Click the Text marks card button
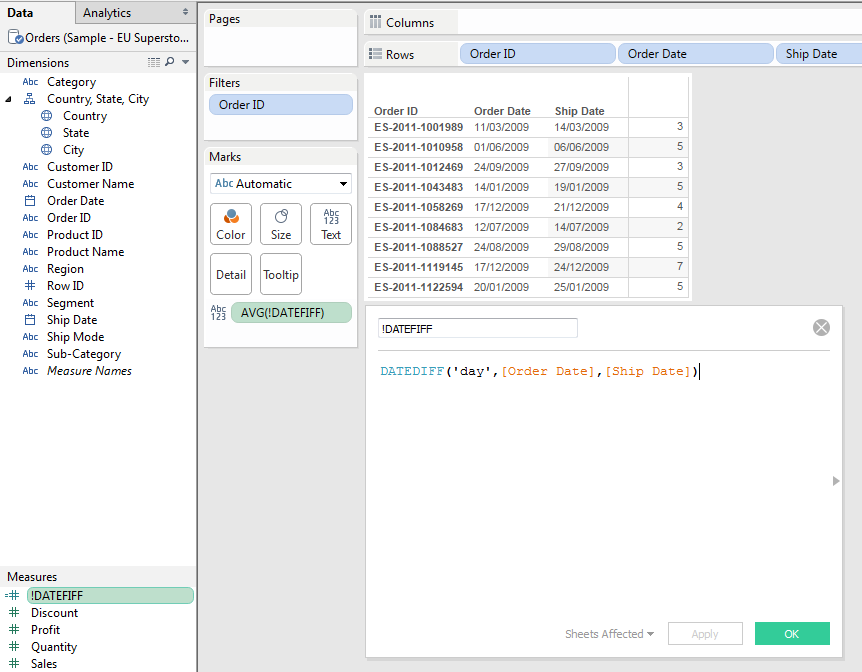Screen dimensions: 862x672 pyautogui.click(x=331, y=224)
